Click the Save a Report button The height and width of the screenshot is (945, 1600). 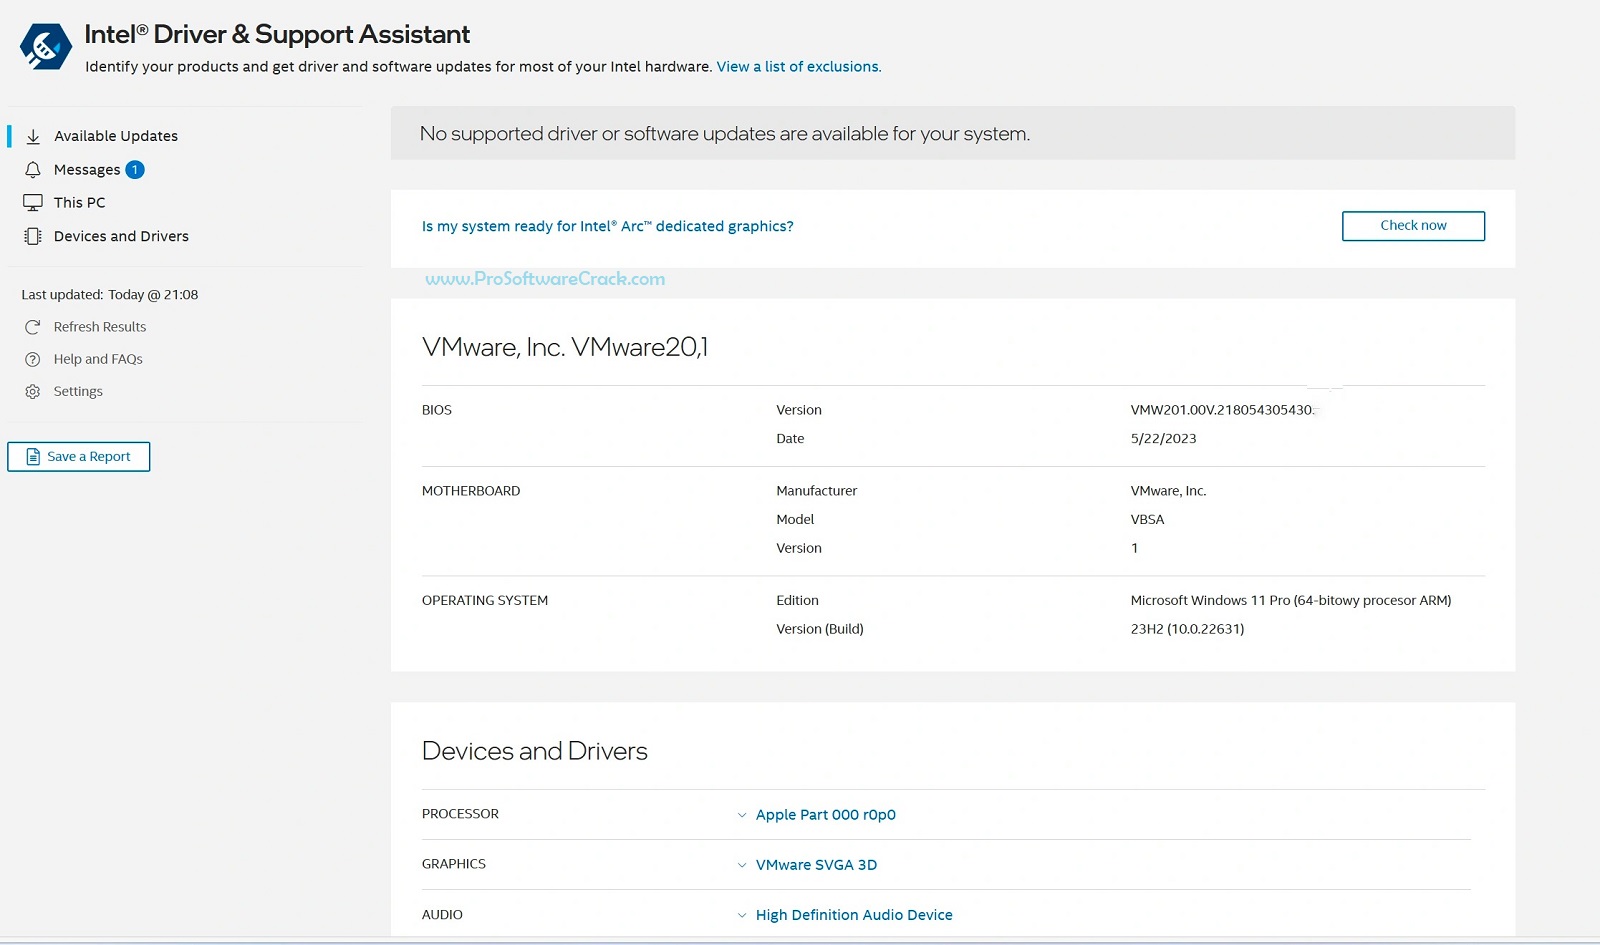79,457
